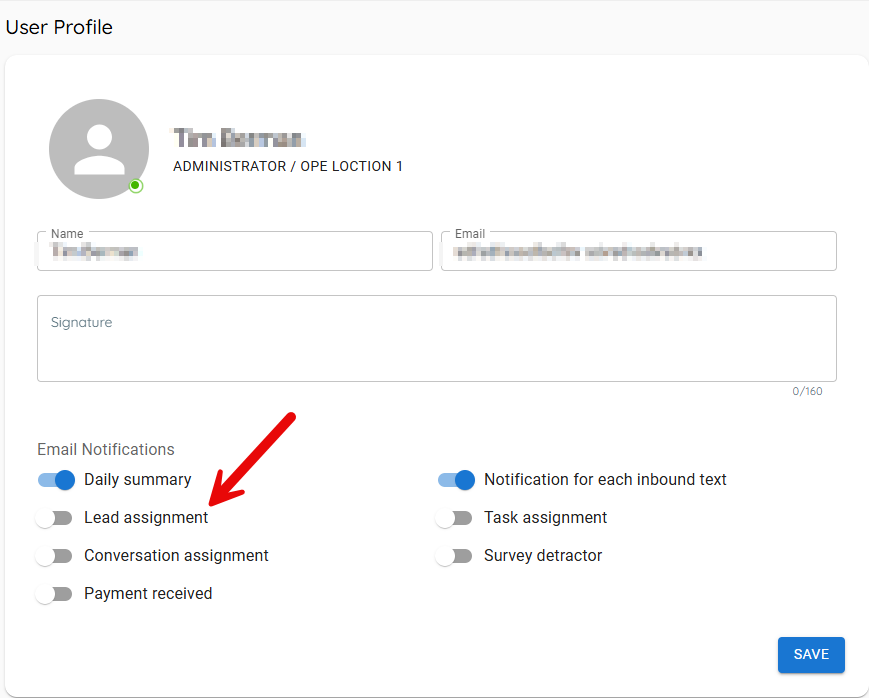This screenshot has height=698, width=869.
Task: Turn off Notification for each inbound text switch
Action: (456, 480)
